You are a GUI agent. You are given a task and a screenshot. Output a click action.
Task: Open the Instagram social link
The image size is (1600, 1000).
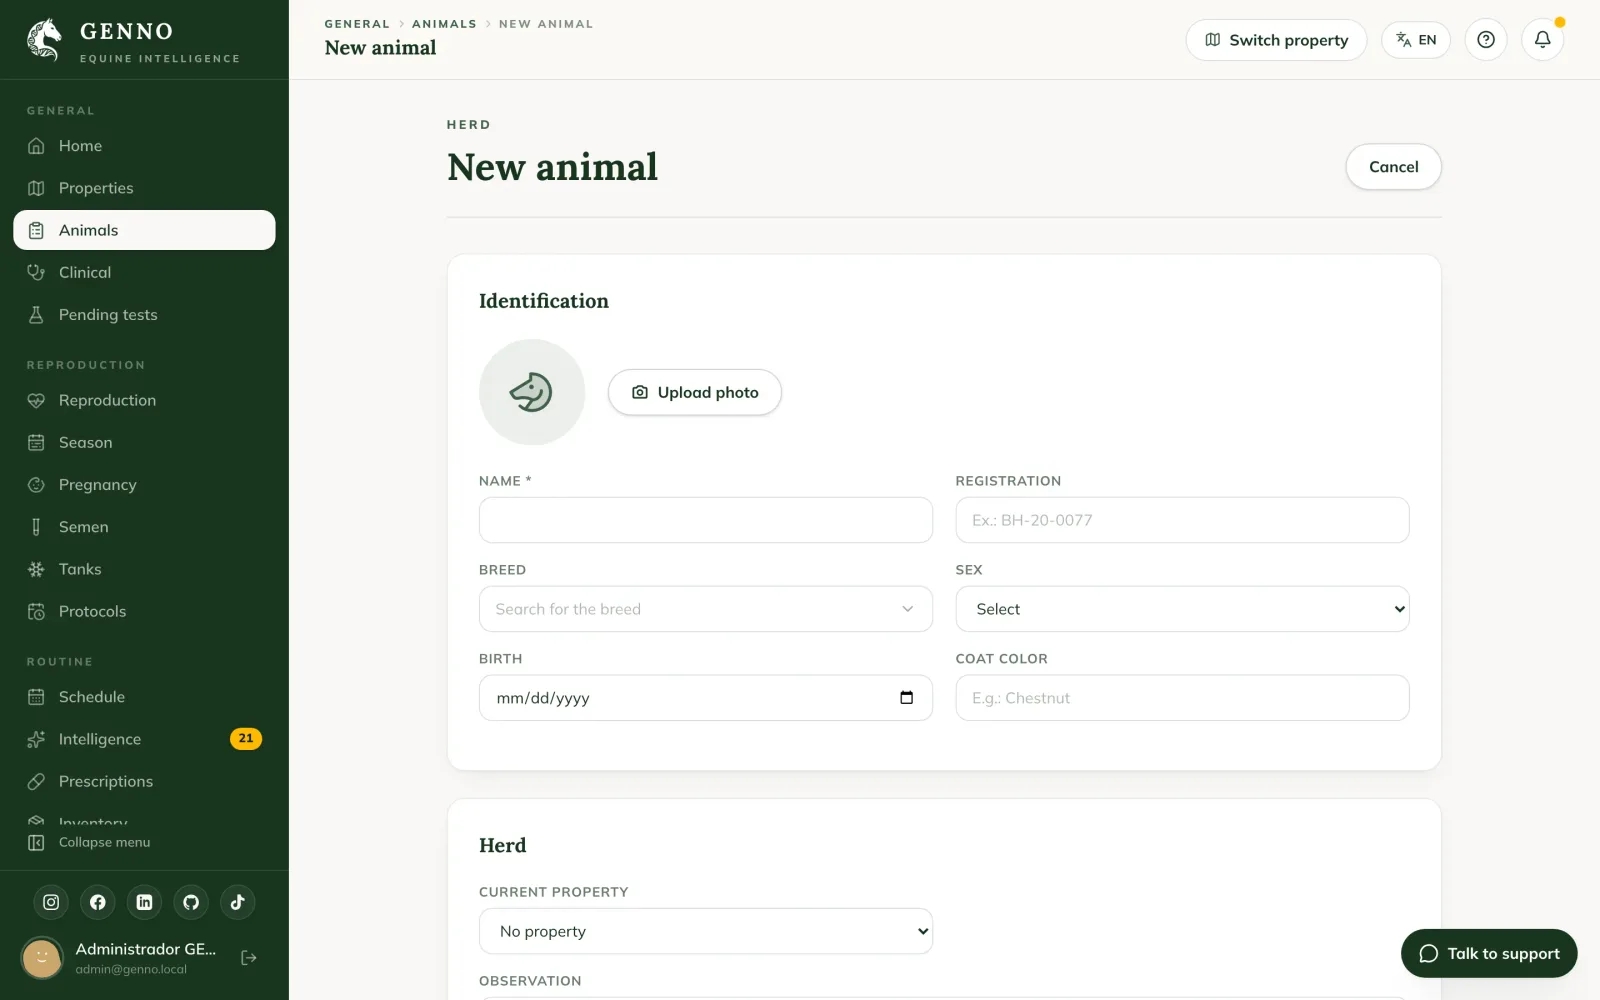coord(51,902)
